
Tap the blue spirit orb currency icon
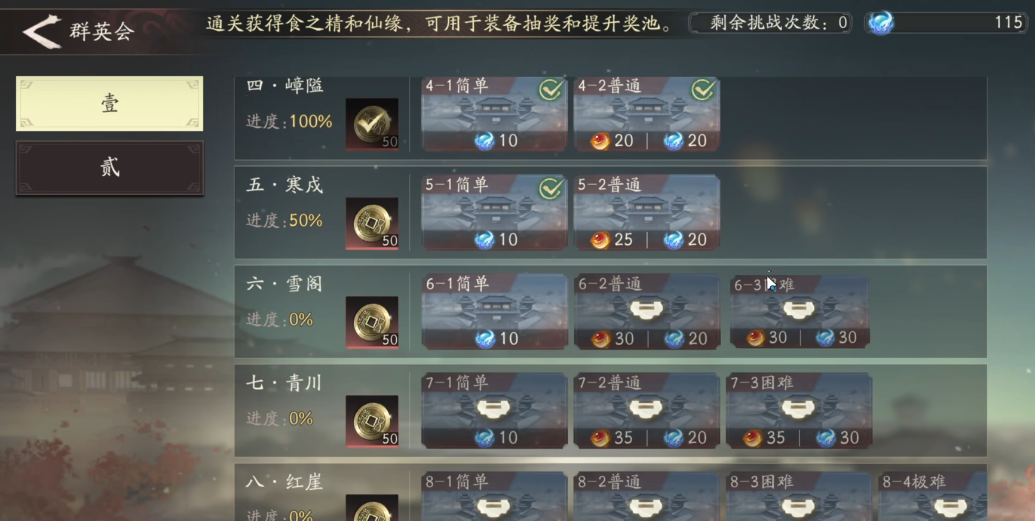click(x=881, y=23)
